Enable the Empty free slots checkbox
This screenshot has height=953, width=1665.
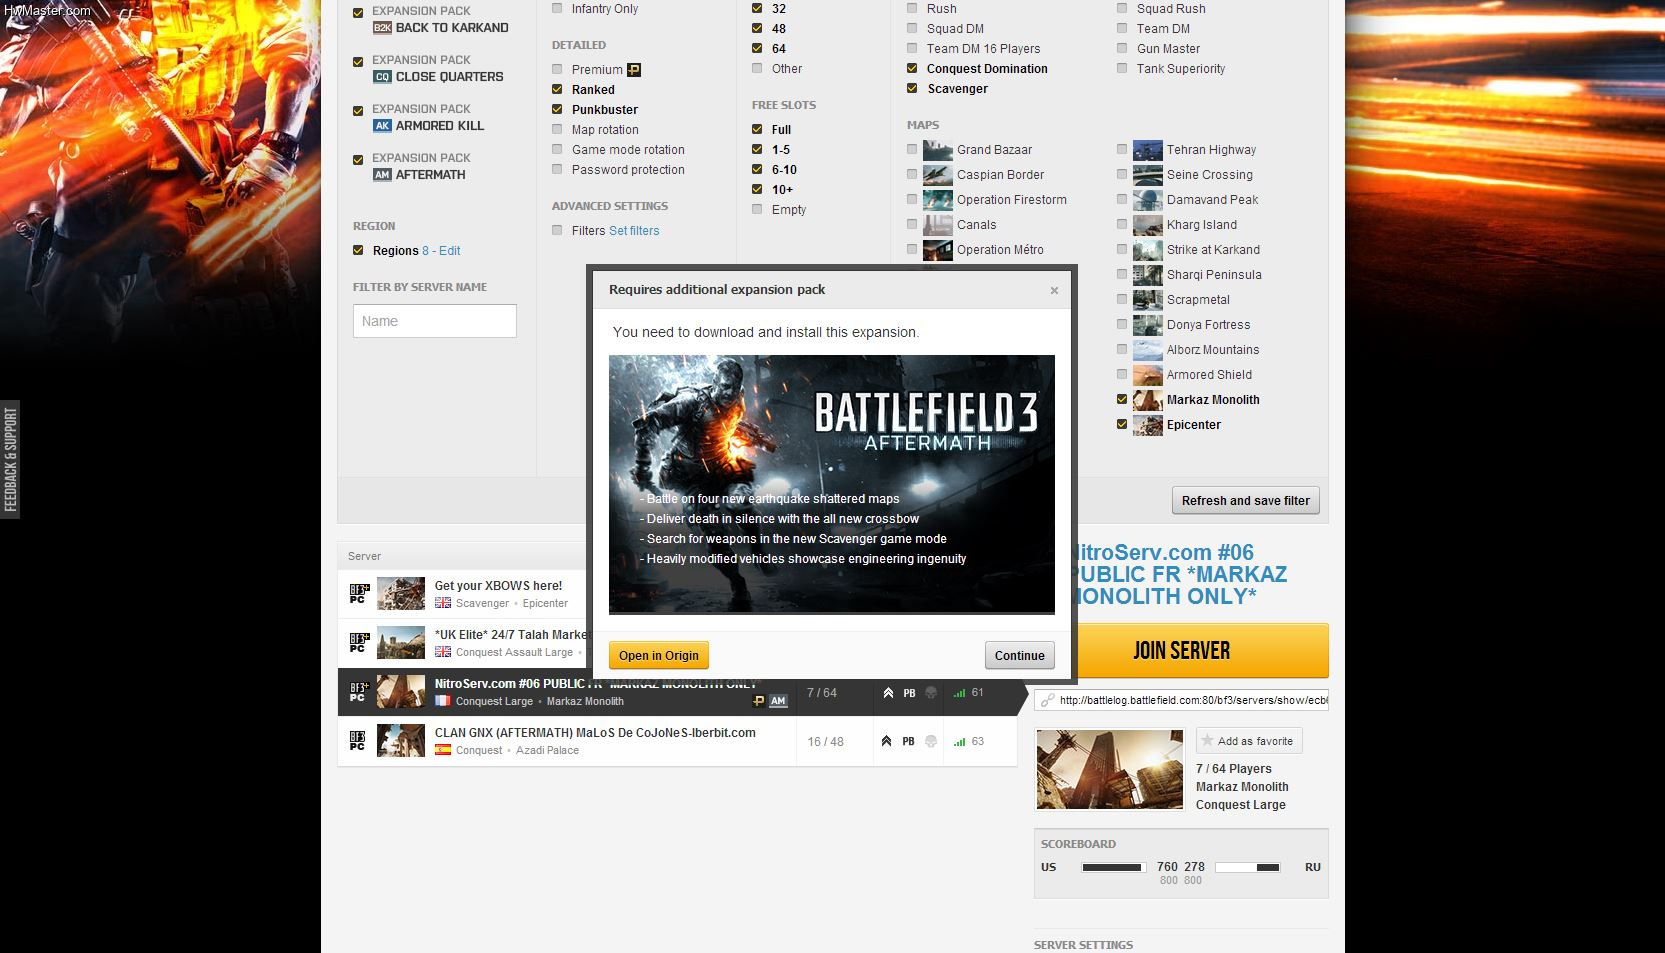[x=757, y=209]
